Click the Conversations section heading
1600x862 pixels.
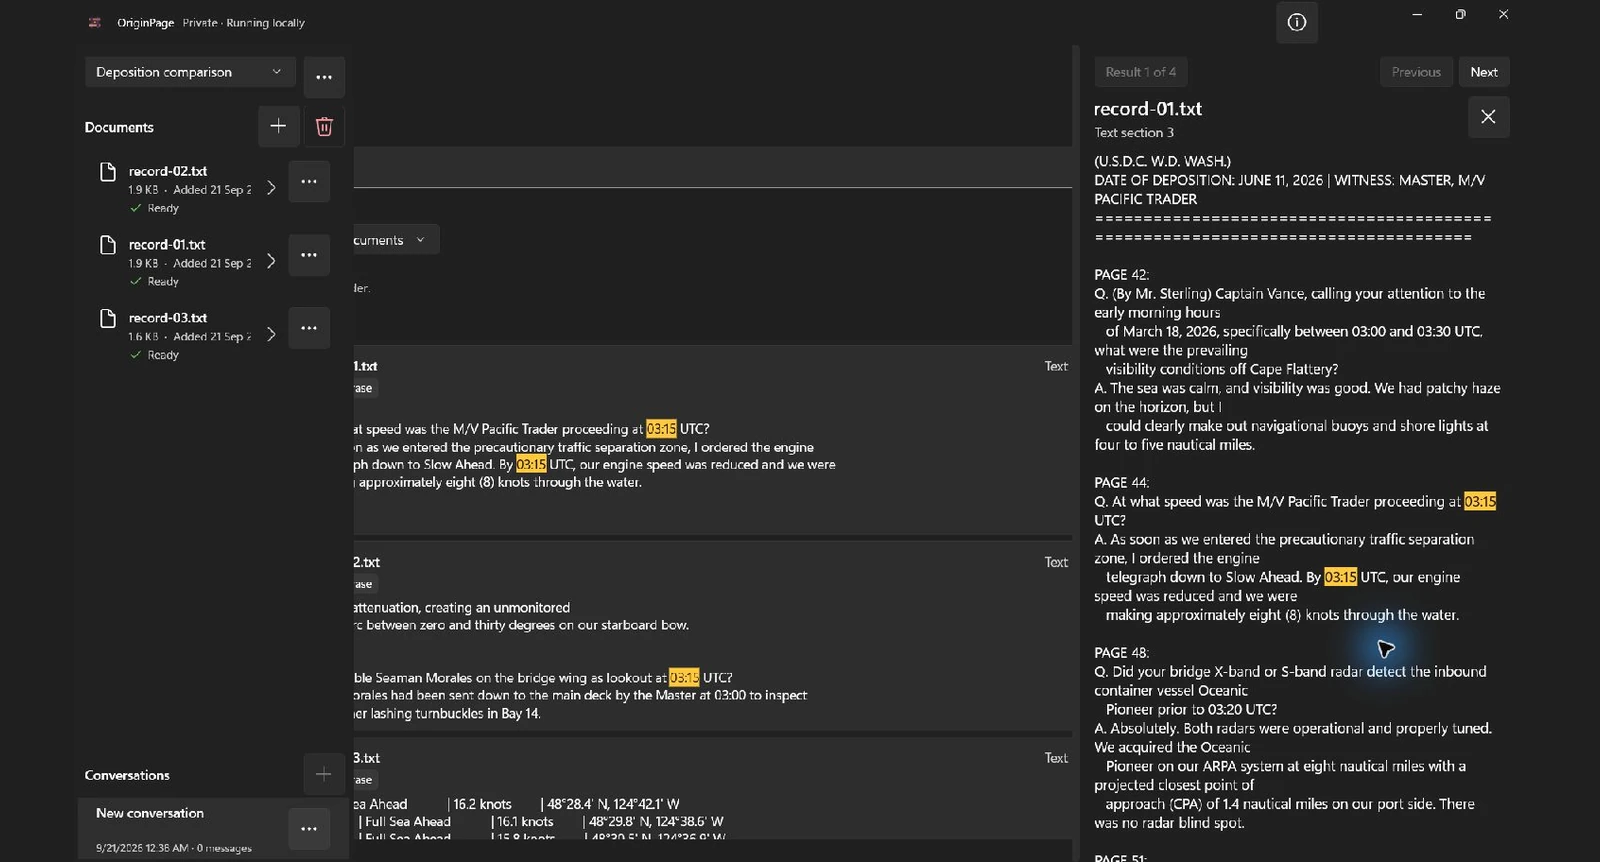127,775
